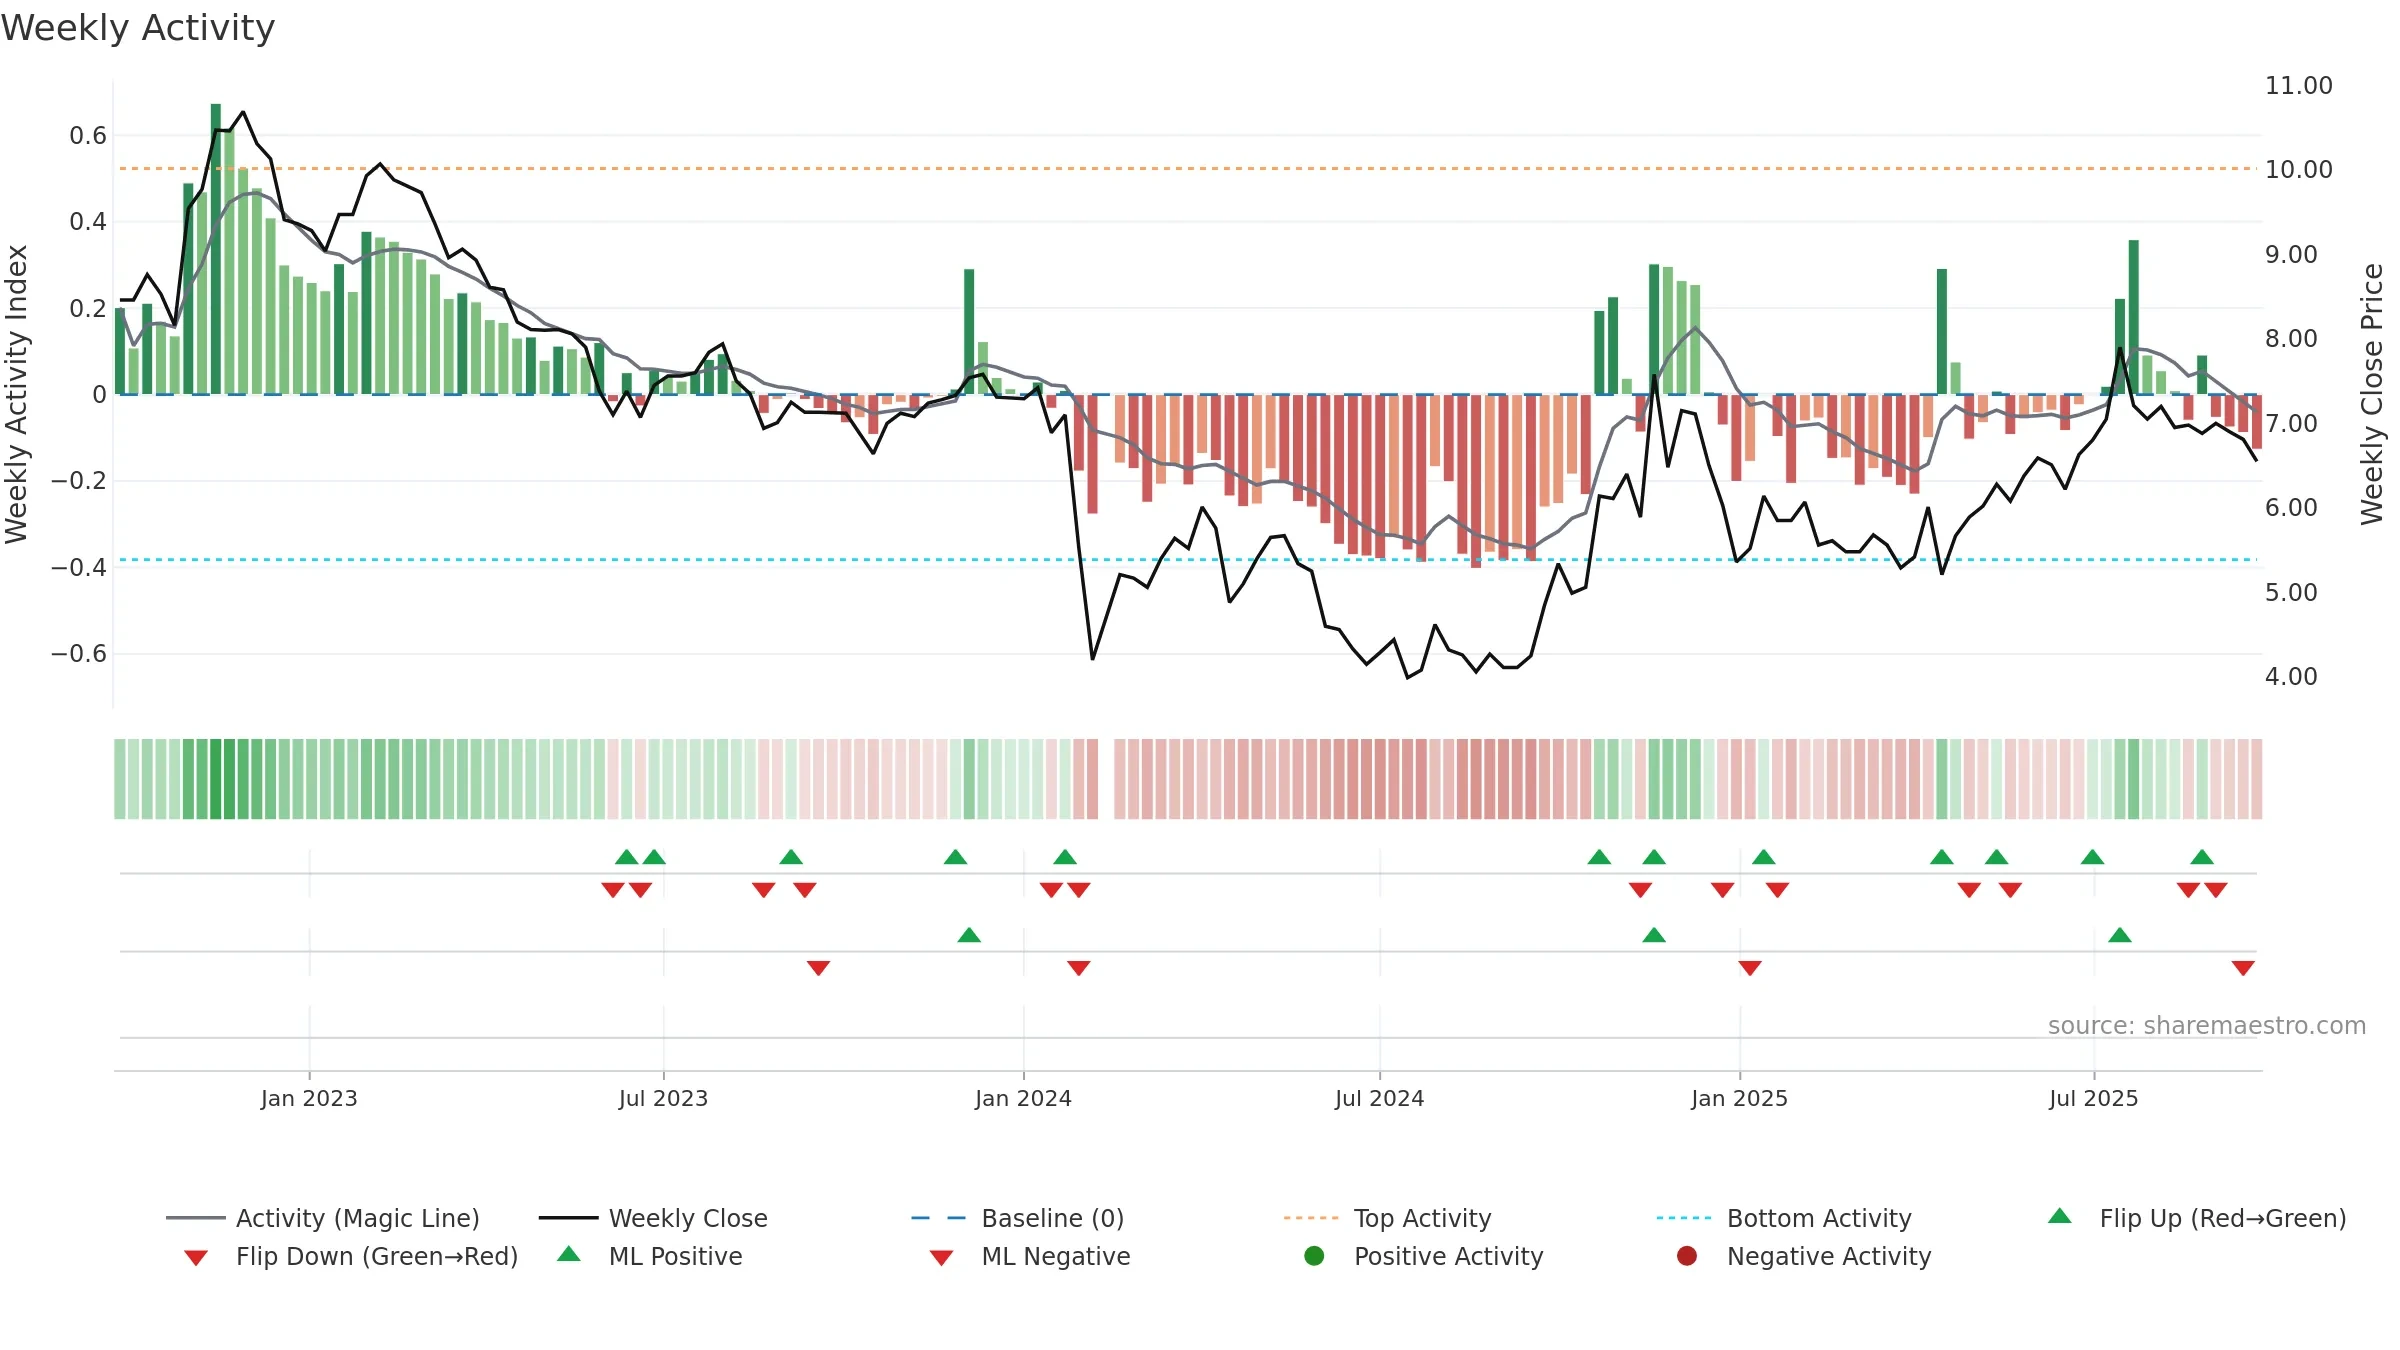This screenshot has height=1350, width=2400.
Task: Toggle the Top Activity legend entry
Action: (x=1388, y=1218)
